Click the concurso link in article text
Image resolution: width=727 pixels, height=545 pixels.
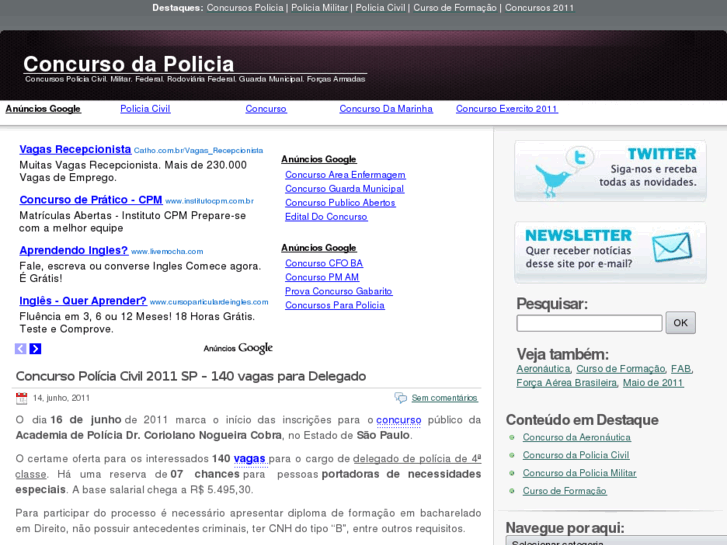pyautogui.click(x=398, y=420)
